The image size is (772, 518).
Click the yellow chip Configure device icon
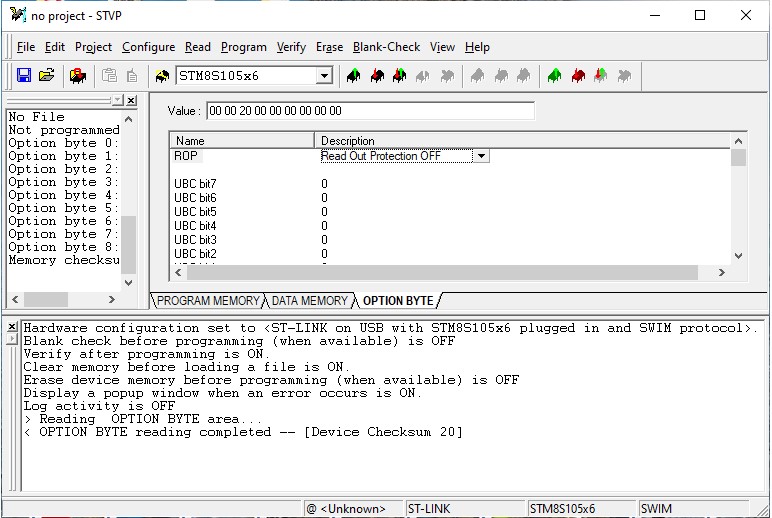click(162, 76)
